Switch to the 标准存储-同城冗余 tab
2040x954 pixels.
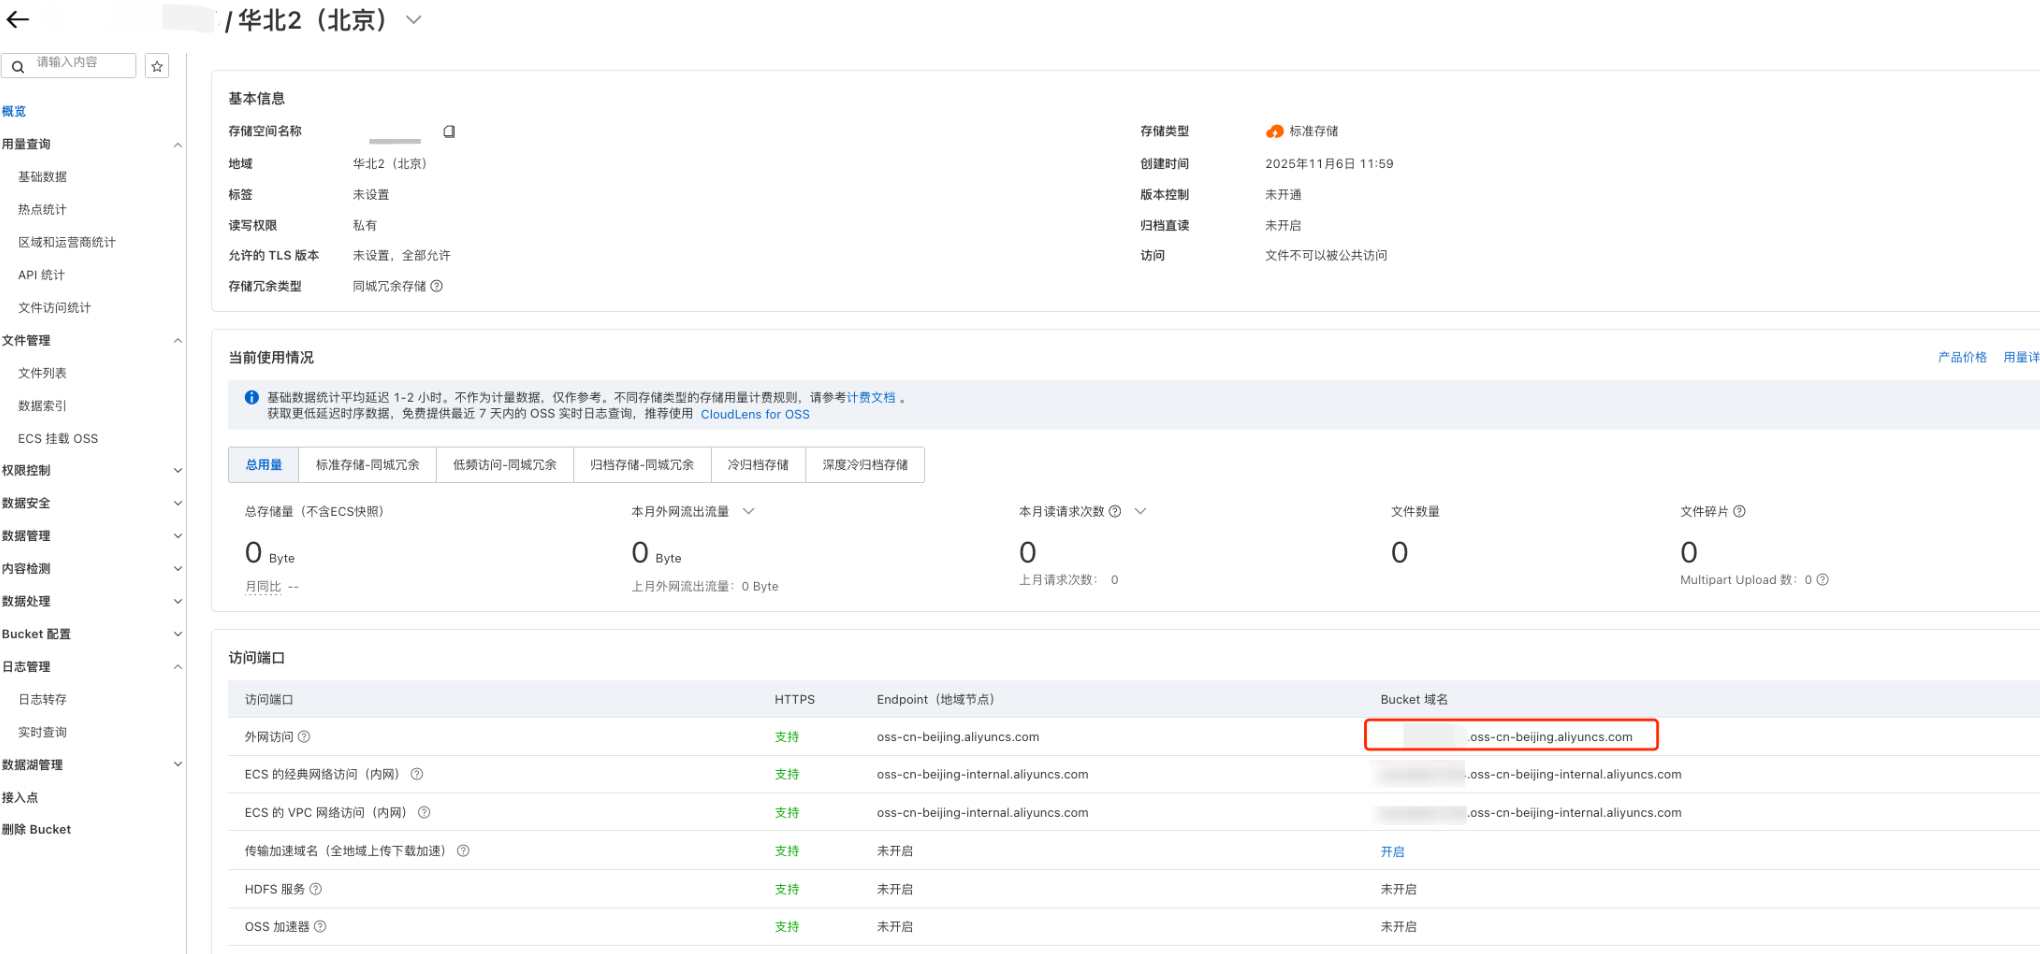point(367,465)
